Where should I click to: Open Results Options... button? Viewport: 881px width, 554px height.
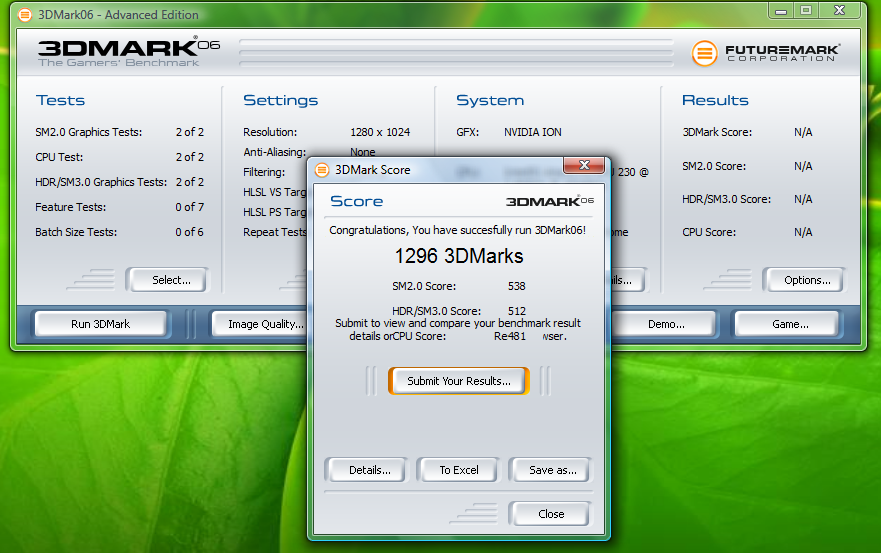[803, 280]
